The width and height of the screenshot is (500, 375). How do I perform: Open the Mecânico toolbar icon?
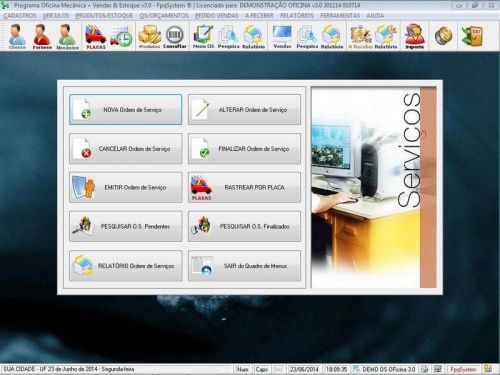pyautogui.click(x=67, y=36)
